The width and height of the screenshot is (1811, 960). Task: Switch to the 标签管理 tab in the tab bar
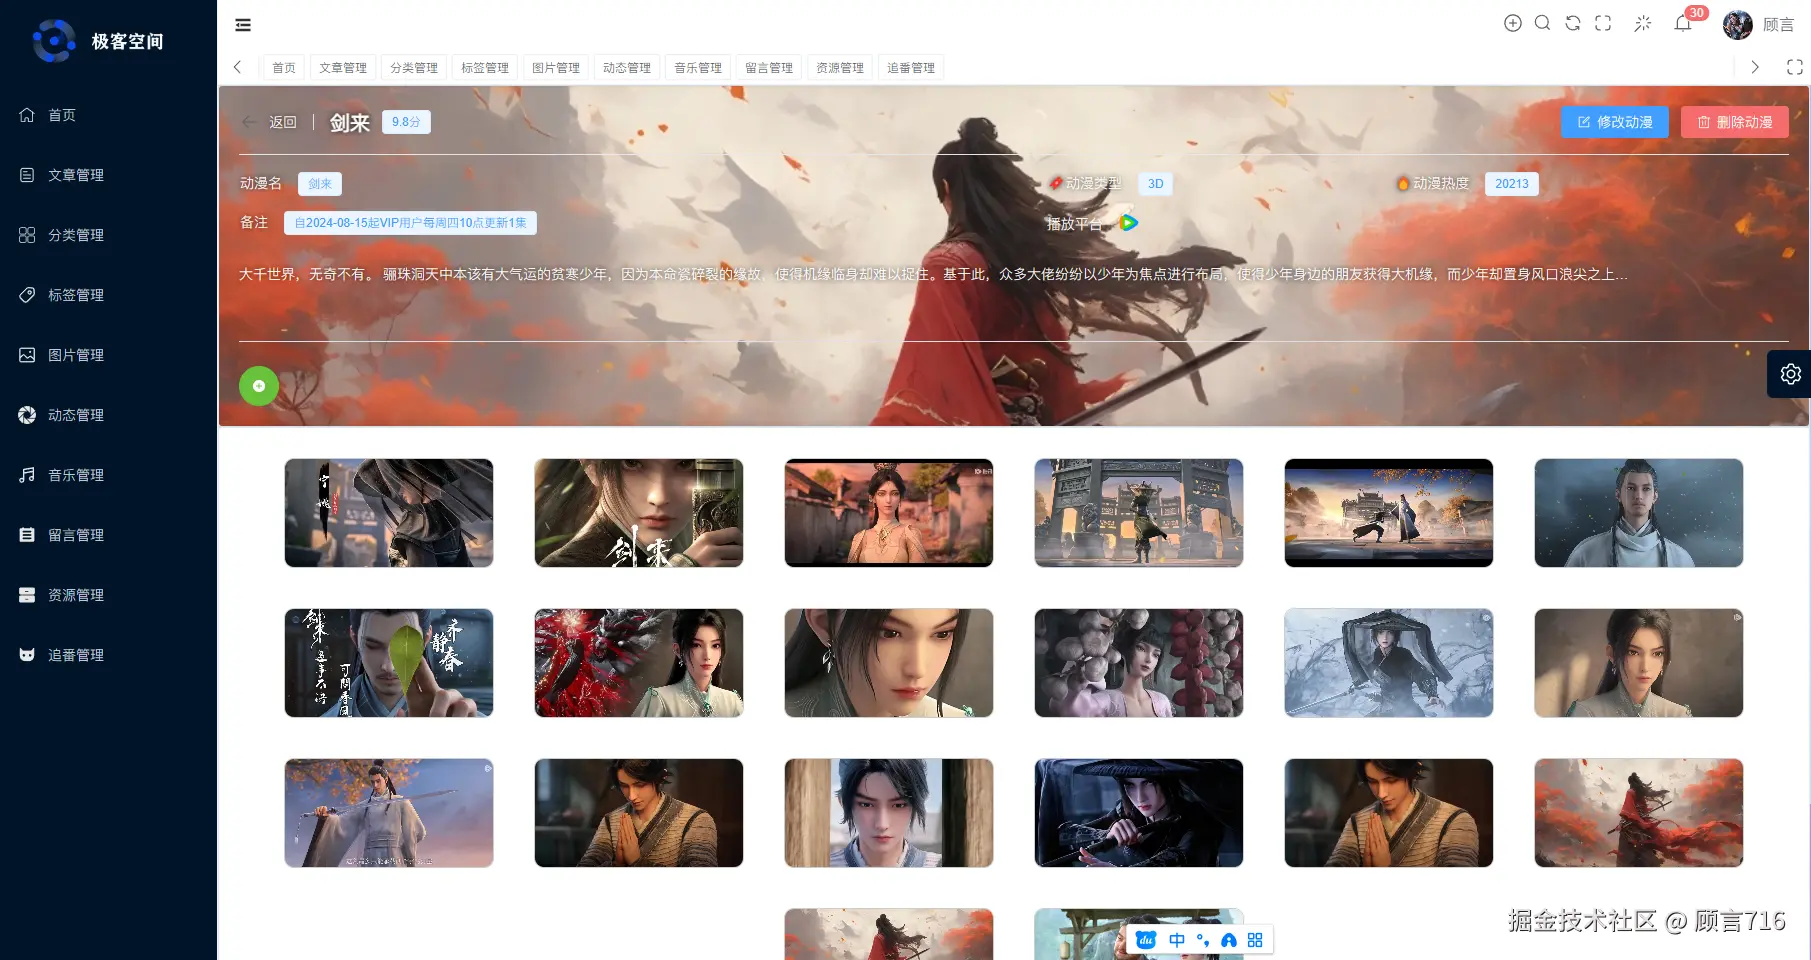click(485, 68)
